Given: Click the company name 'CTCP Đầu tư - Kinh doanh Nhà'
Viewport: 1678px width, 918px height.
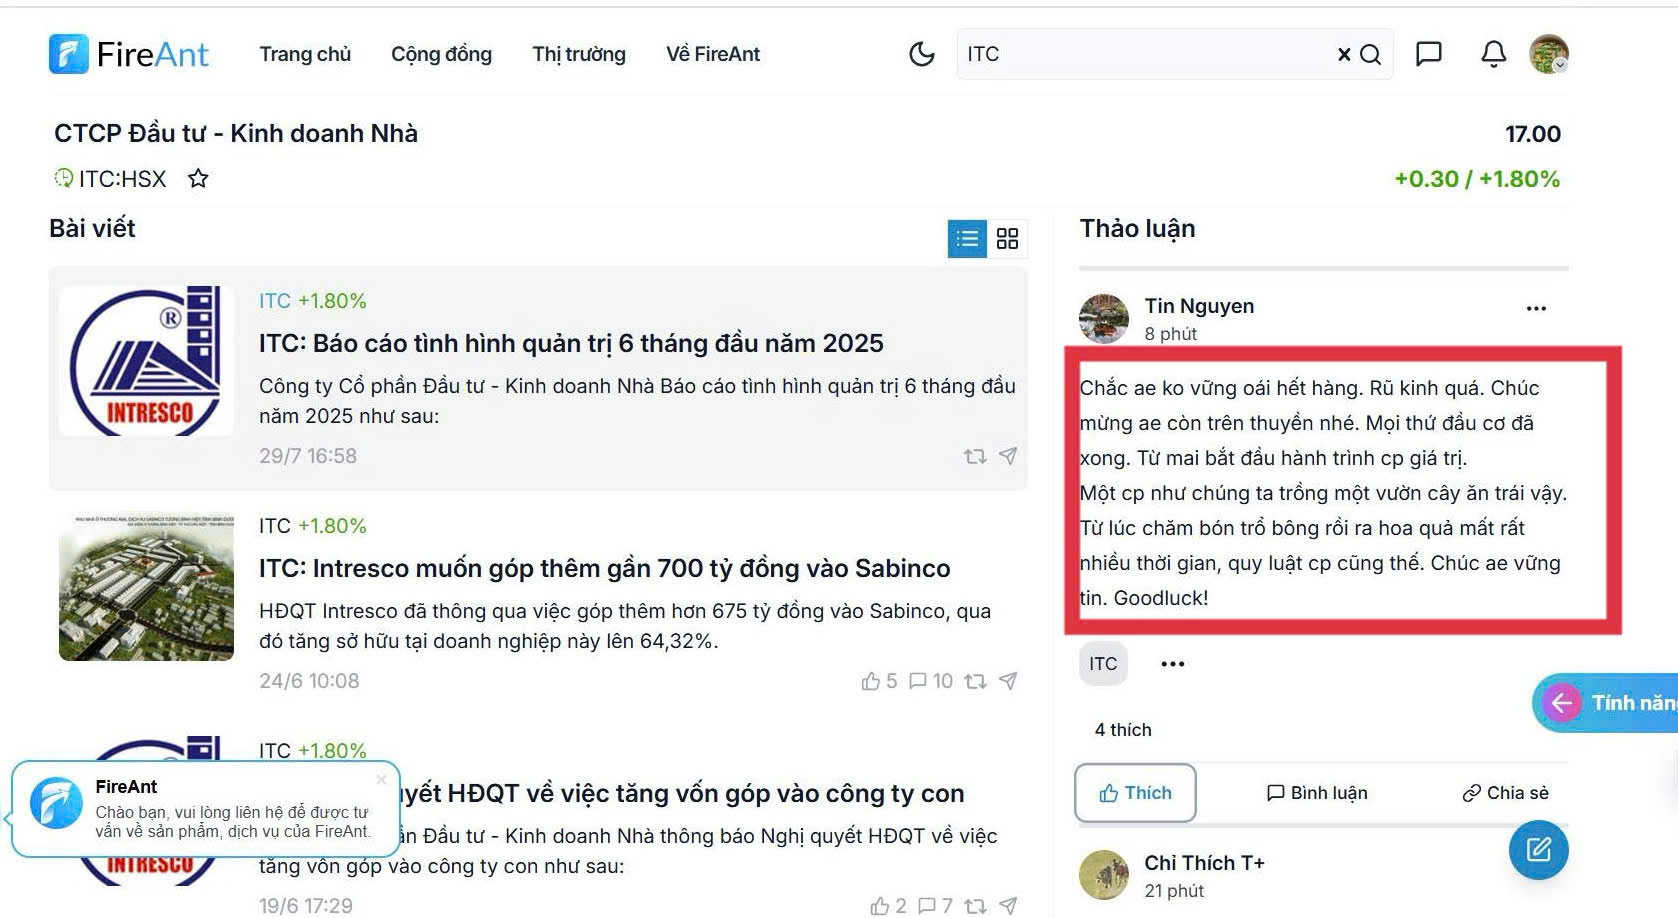Looking at the screenshot, I should [236, 133].
